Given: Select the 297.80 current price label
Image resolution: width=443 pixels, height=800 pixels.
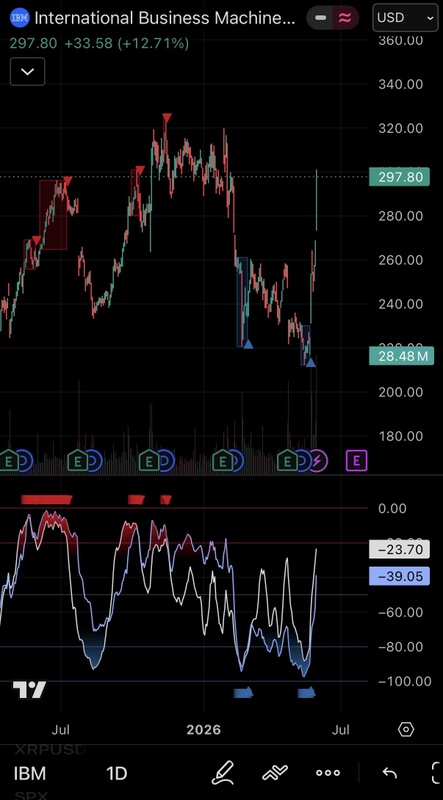Looking at the screenshot, I should click(400, 177).
